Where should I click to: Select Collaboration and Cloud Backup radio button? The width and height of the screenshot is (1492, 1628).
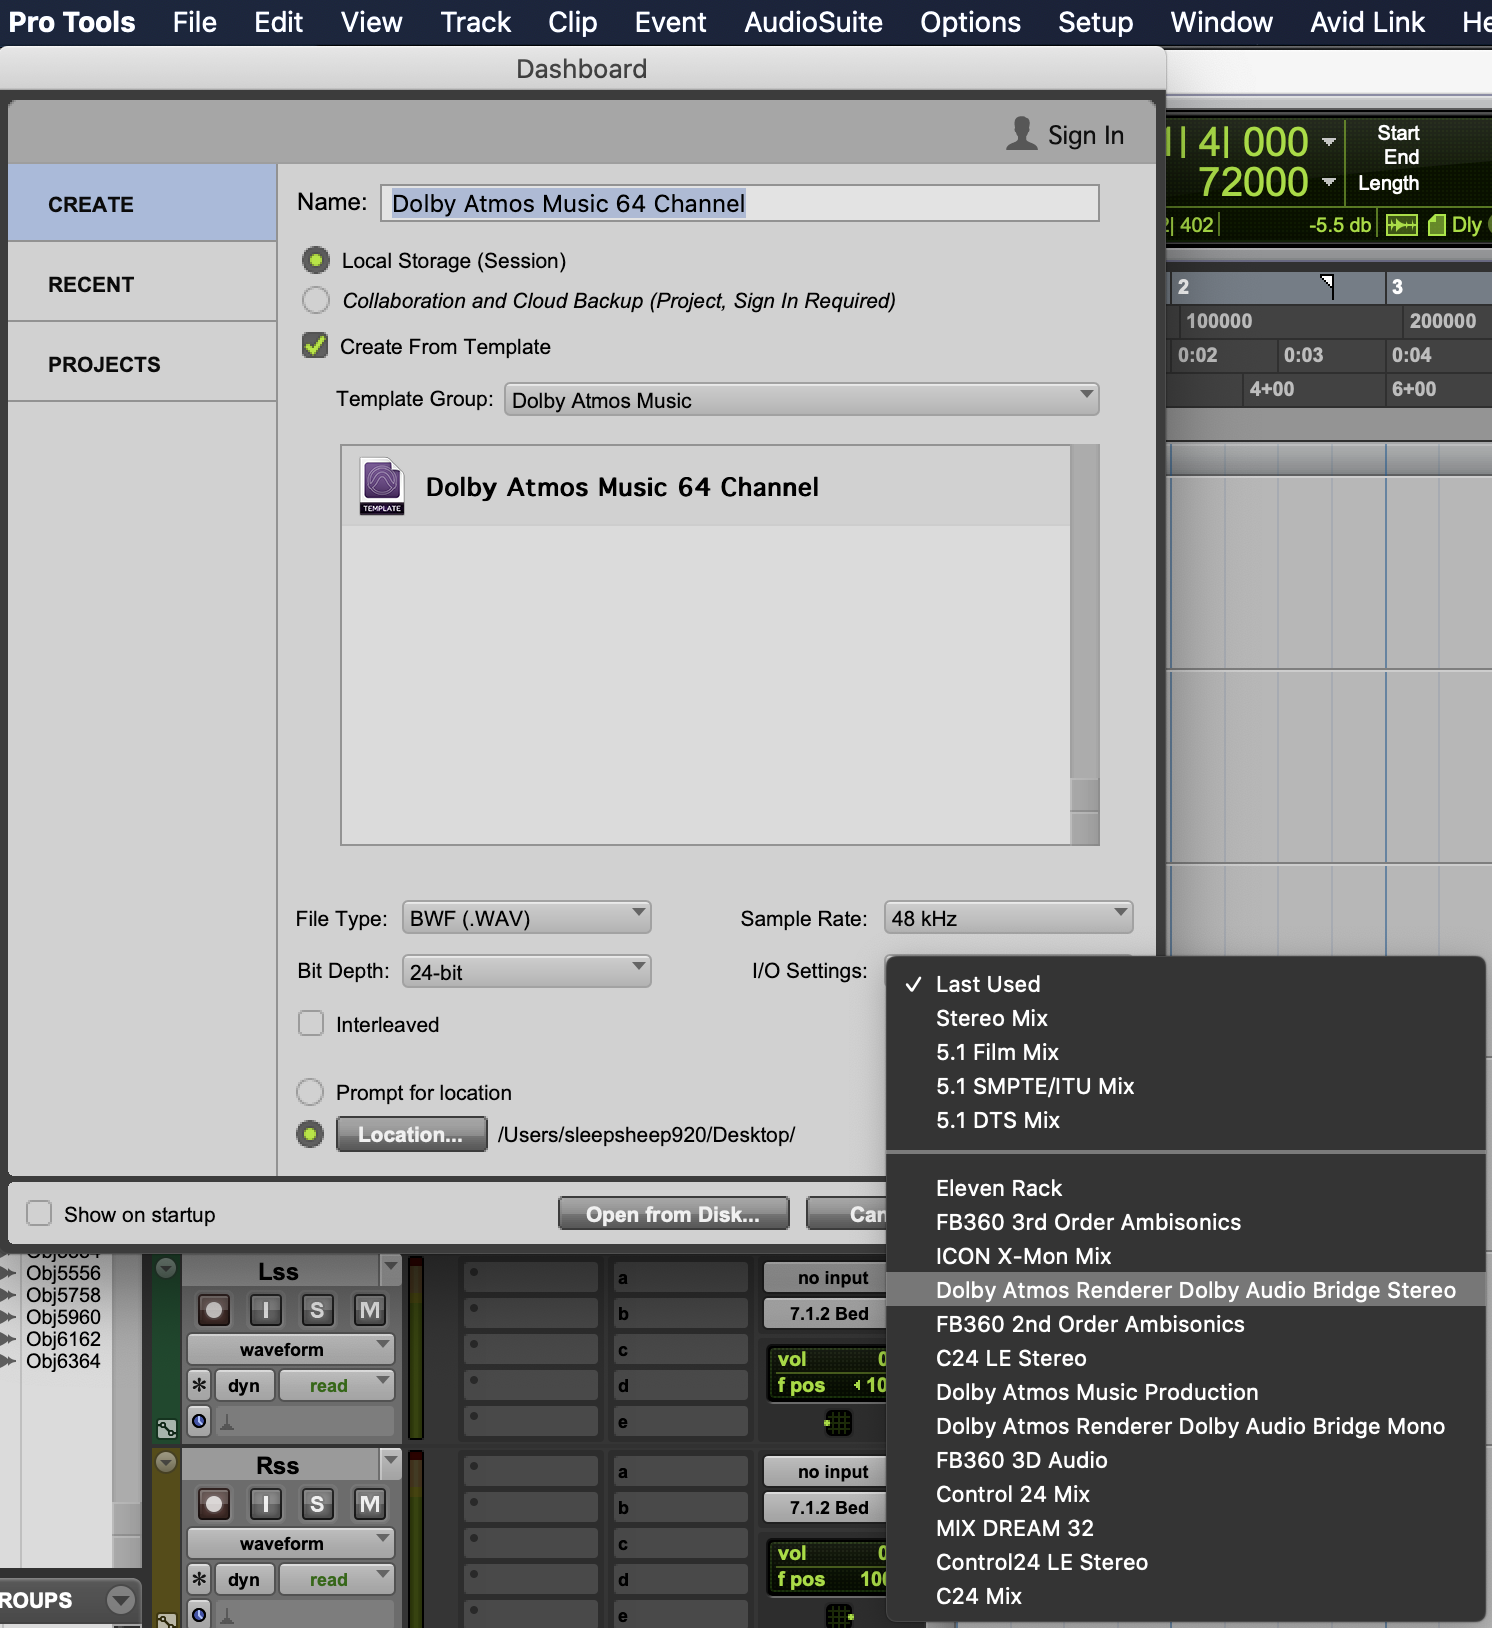tap(316, 300)
